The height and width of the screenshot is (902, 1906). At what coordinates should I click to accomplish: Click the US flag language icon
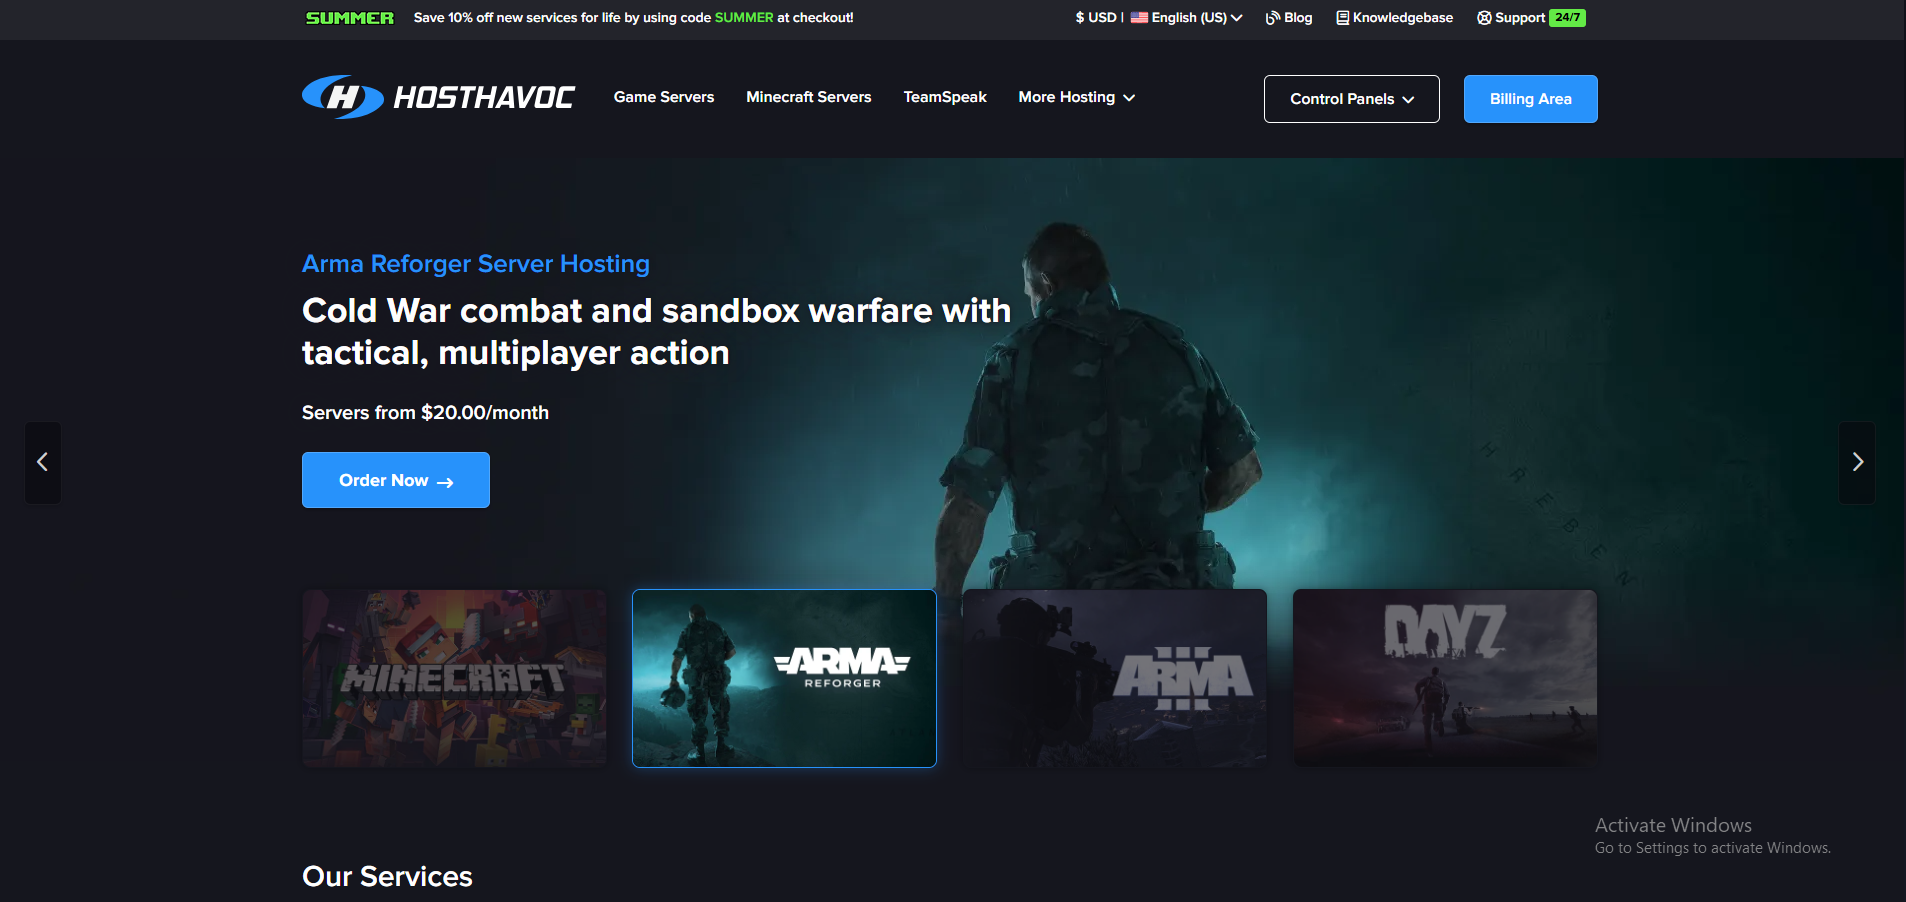tap(1139, 18)
